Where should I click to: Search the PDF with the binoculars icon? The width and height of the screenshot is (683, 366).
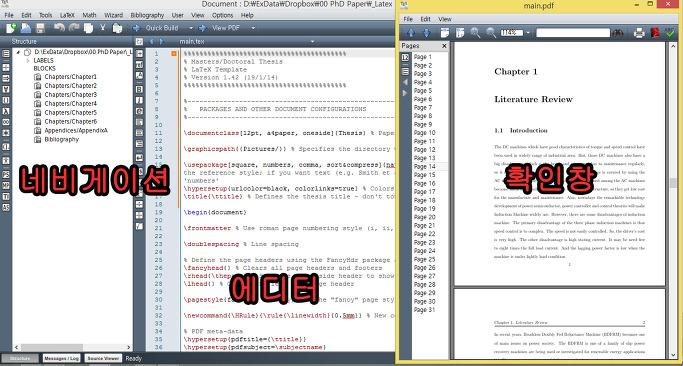[618, 33]
